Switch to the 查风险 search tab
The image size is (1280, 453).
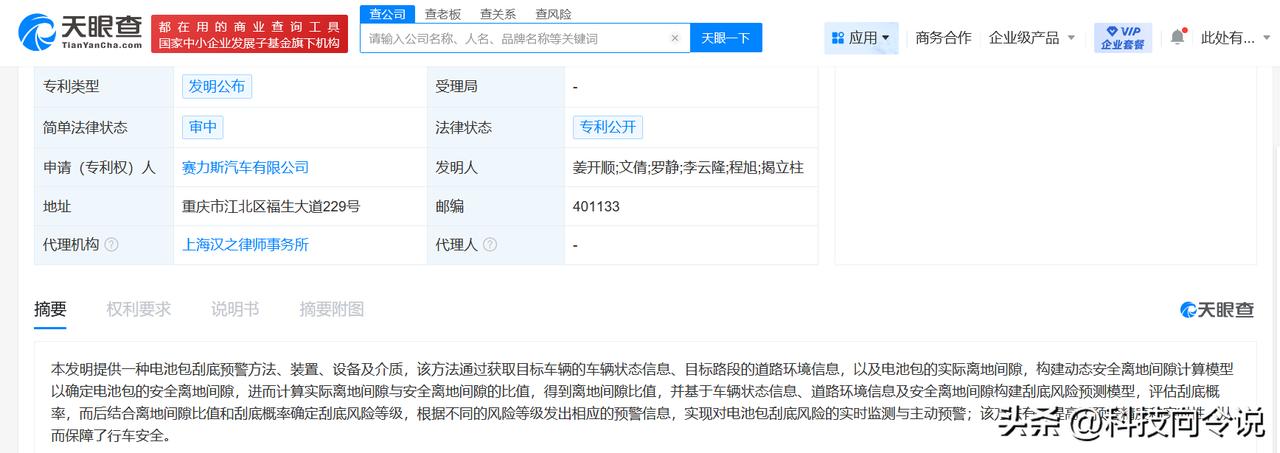[x=553, y=14]
